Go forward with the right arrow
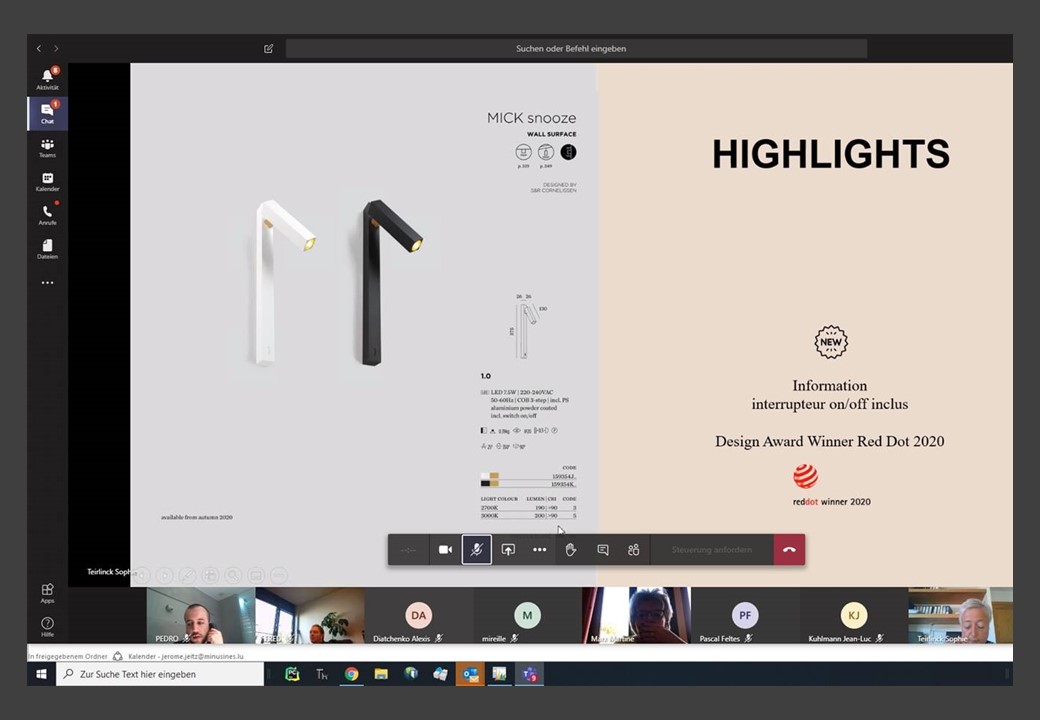Viewport: 1040px width, 720px height. coord(56,48)
